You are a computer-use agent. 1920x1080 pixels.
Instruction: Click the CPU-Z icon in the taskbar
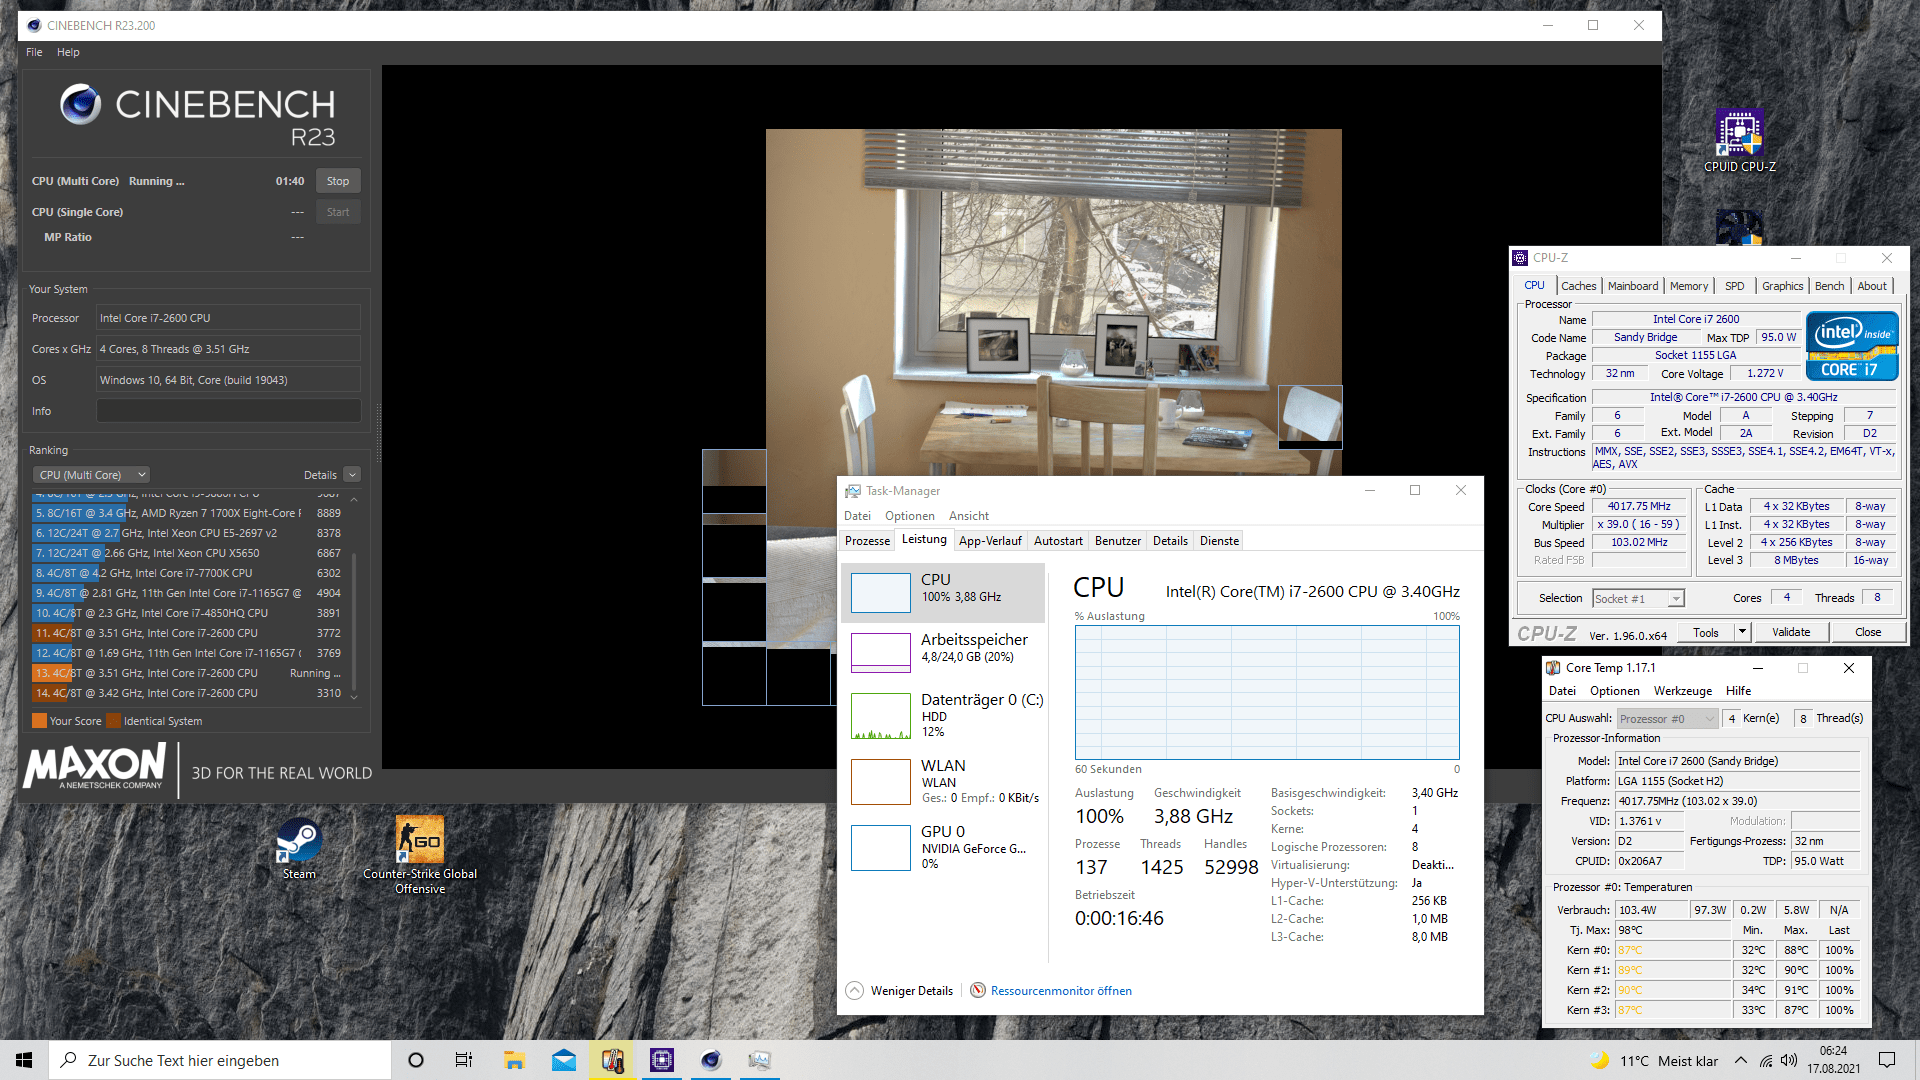pyautogui.click(x=662, y=1060)
